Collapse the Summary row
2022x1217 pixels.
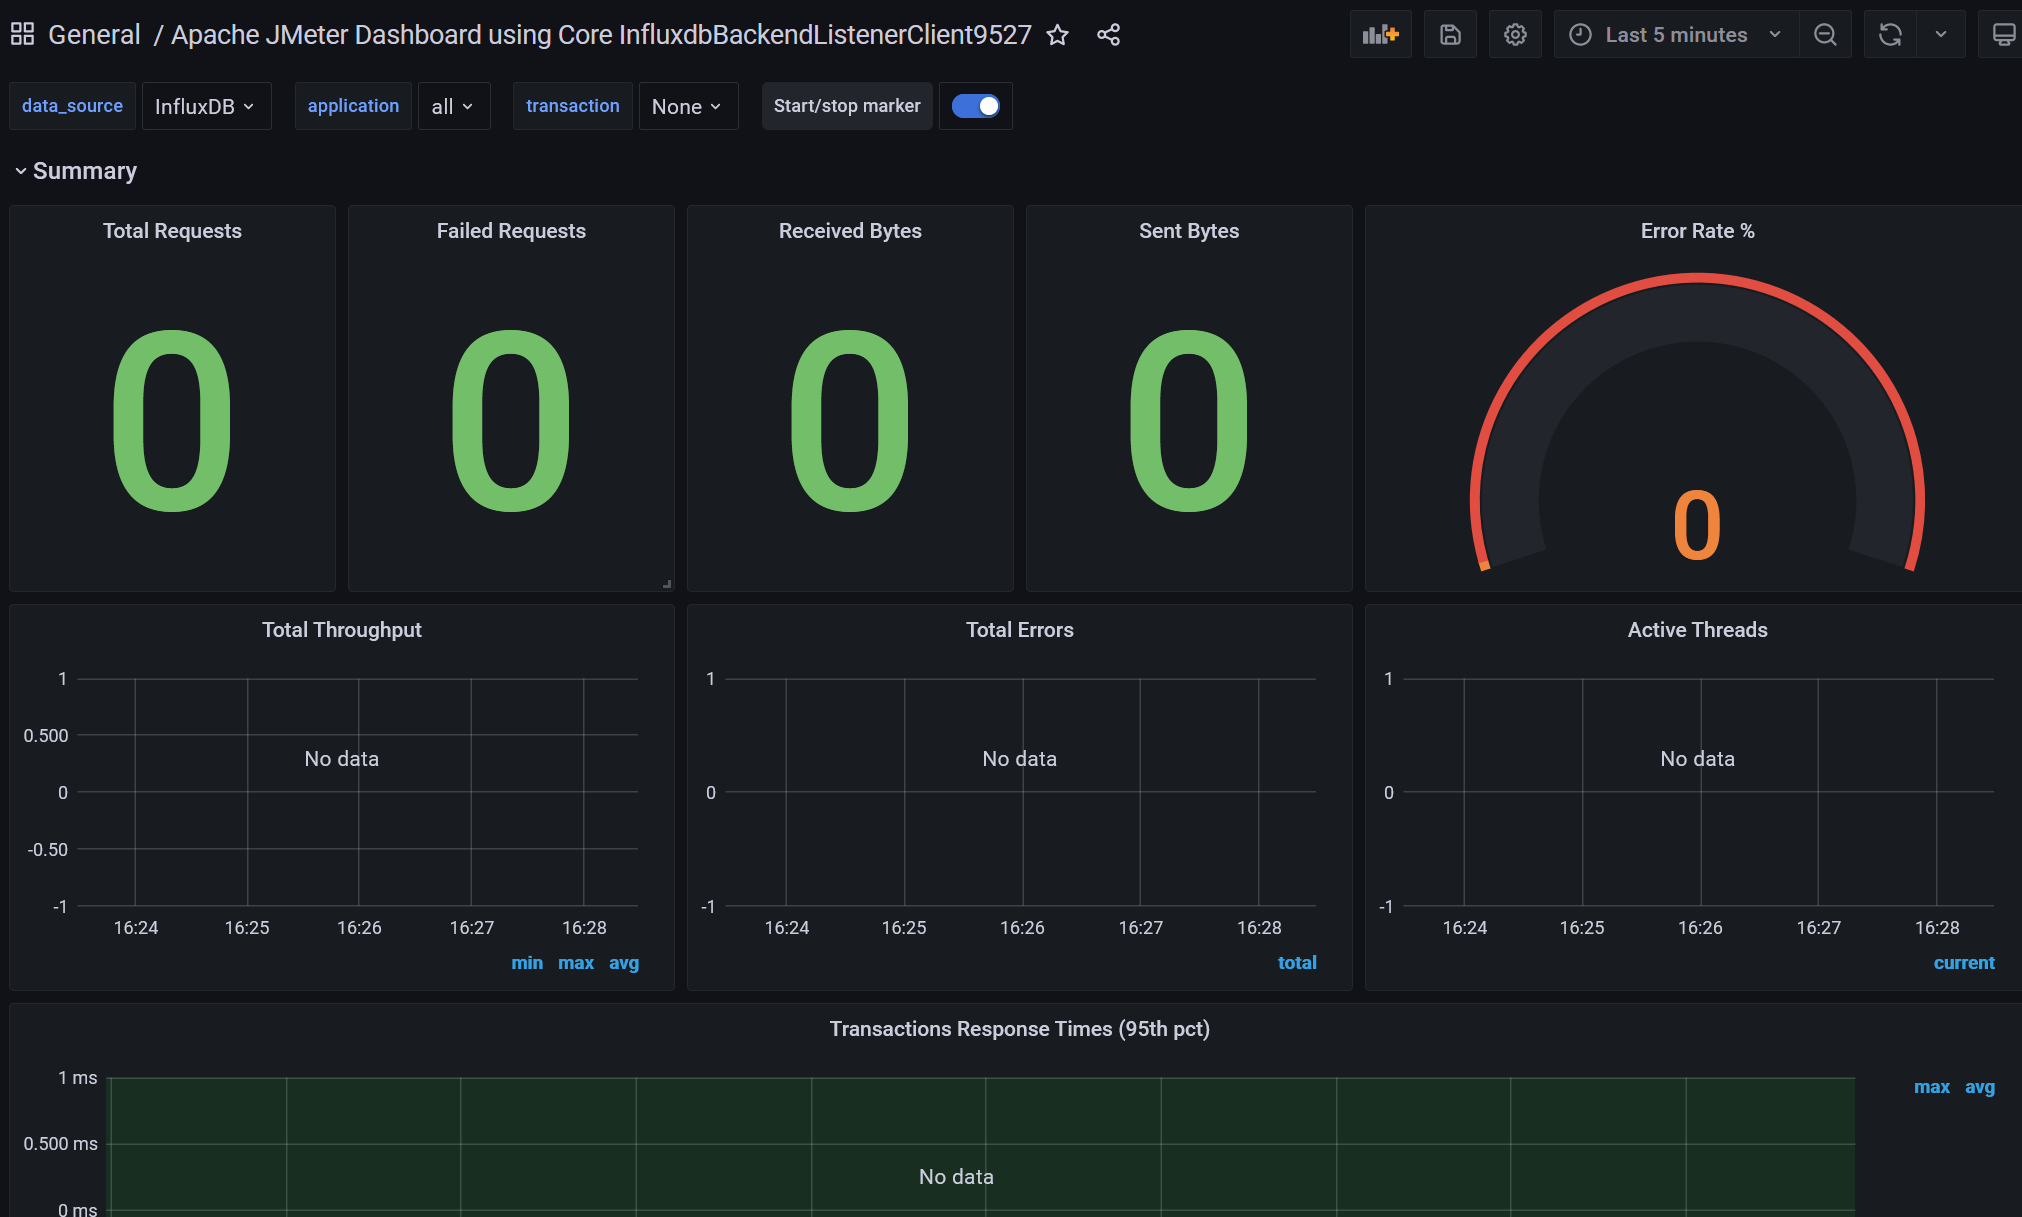tap(76, 171)
